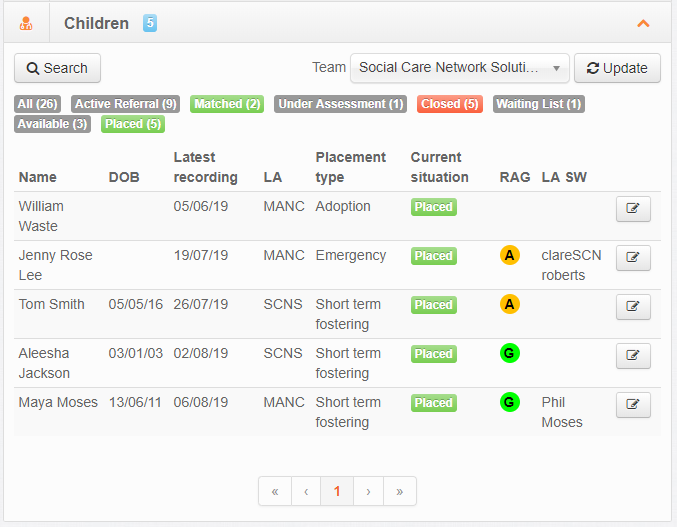Viewport: 677px width, 527px height.
Task: Click the Latest recording column header
Action: coord(206,167)
